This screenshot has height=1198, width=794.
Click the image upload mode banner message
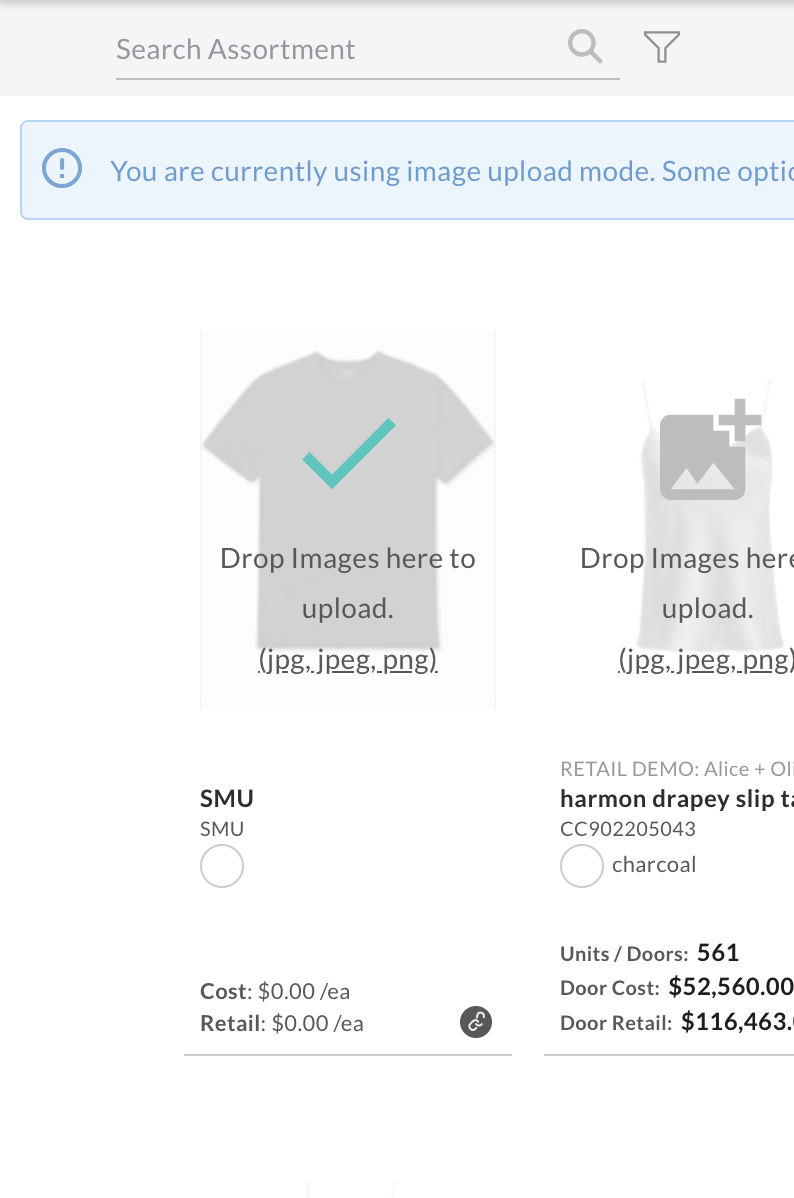pyautogui.click(x=452, y=171)
